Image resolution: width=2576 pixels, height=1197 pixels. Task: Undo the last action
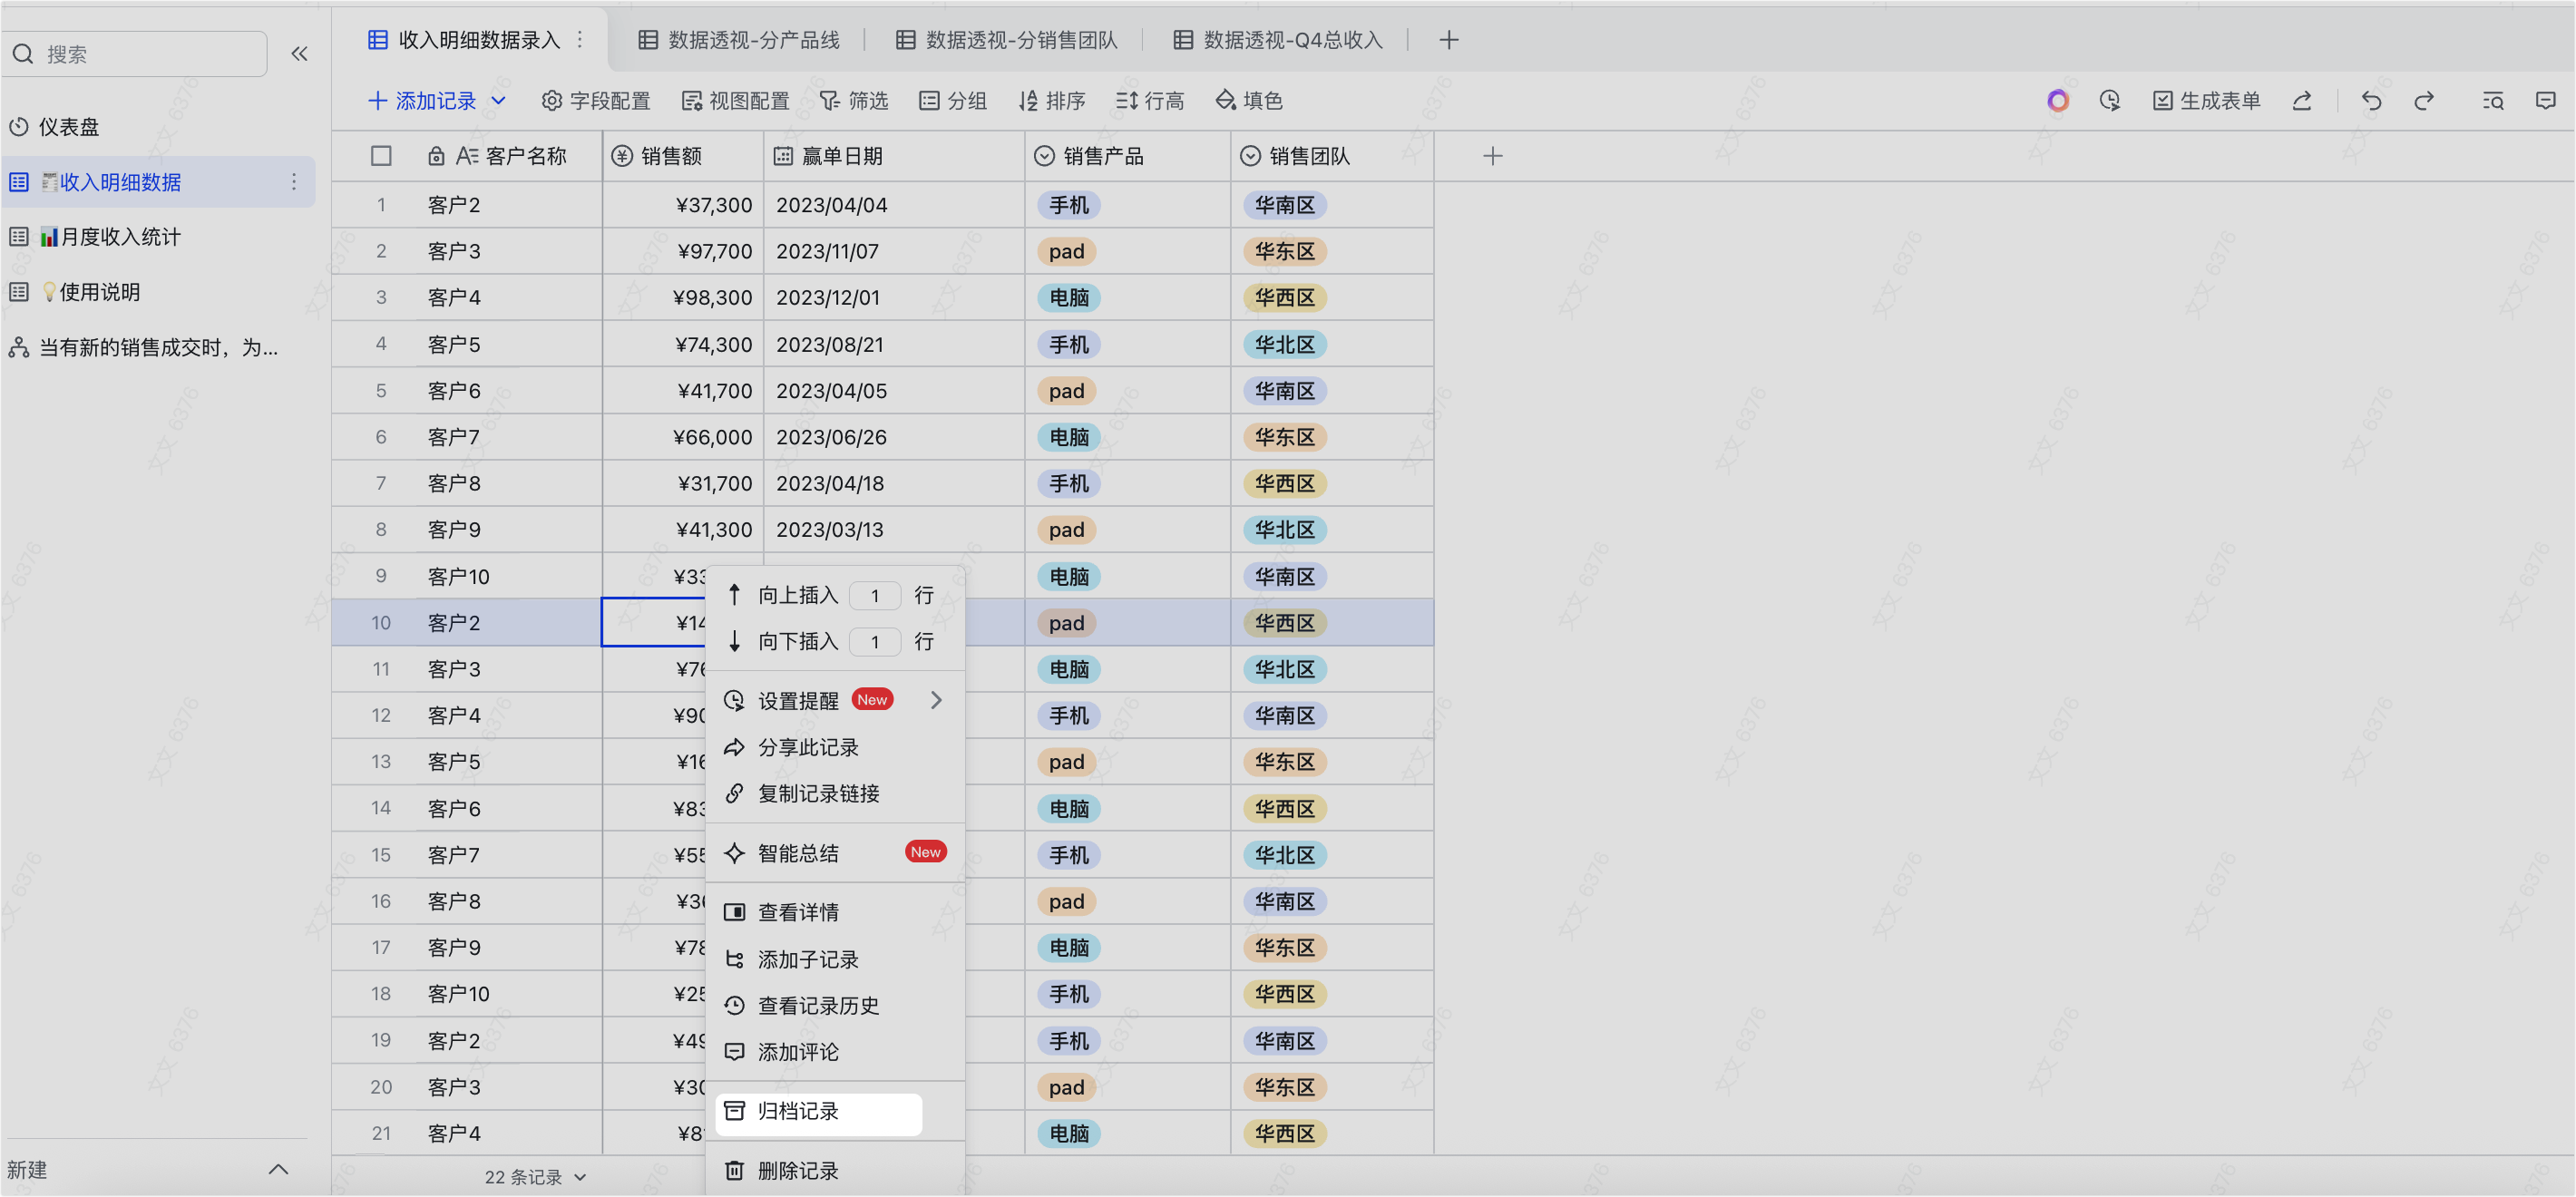coord(2371,101)
